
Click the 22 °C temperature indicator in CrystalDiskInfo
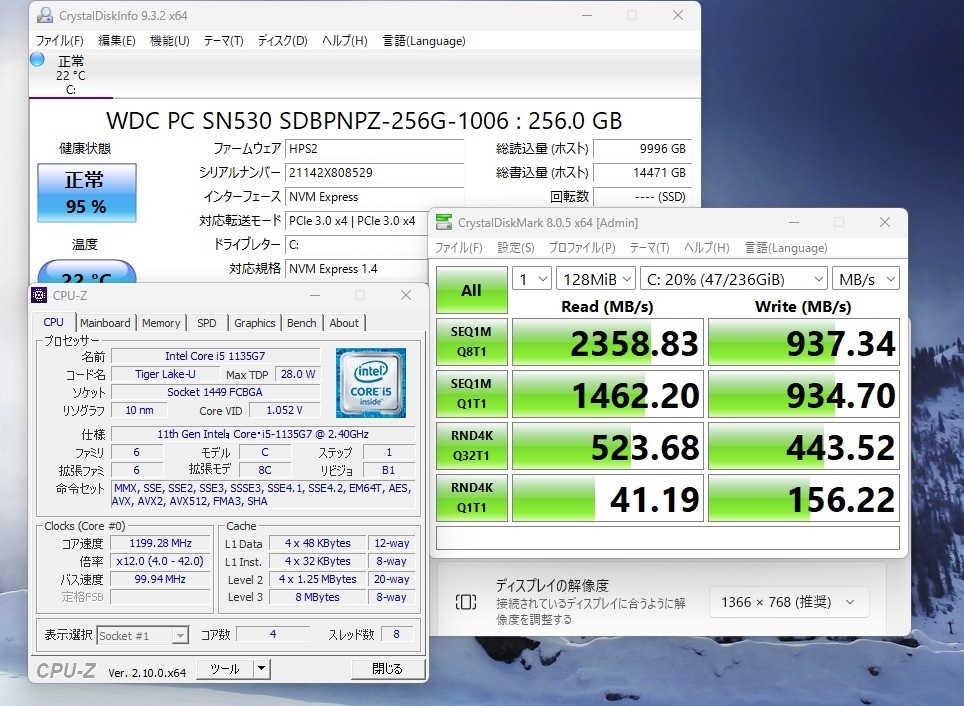[87, 272]
